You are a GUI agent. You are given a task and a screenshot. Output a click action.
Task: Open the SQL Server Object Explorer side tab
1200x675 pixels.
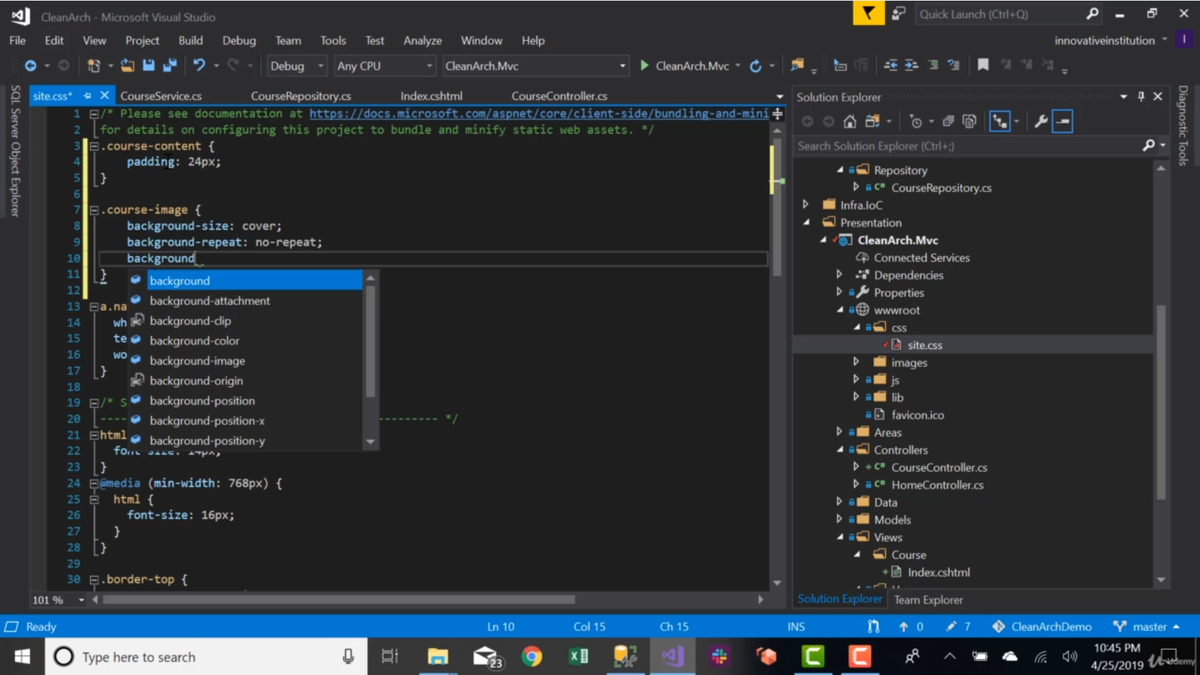click(x=15, y=151)
